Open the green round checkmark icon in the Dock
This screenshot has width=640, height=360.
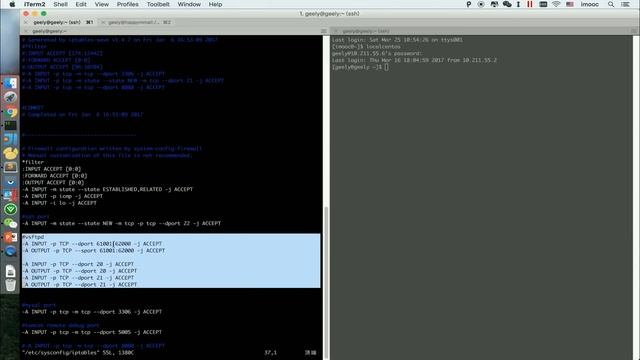click(x=11, y=209)
